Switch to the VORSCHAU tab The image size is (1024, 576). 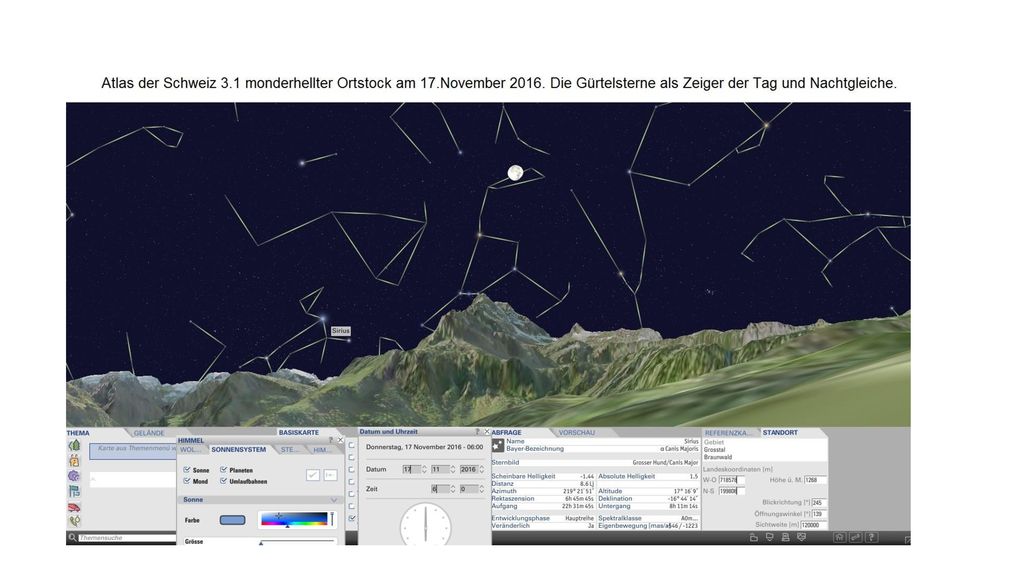click(577, 432)
